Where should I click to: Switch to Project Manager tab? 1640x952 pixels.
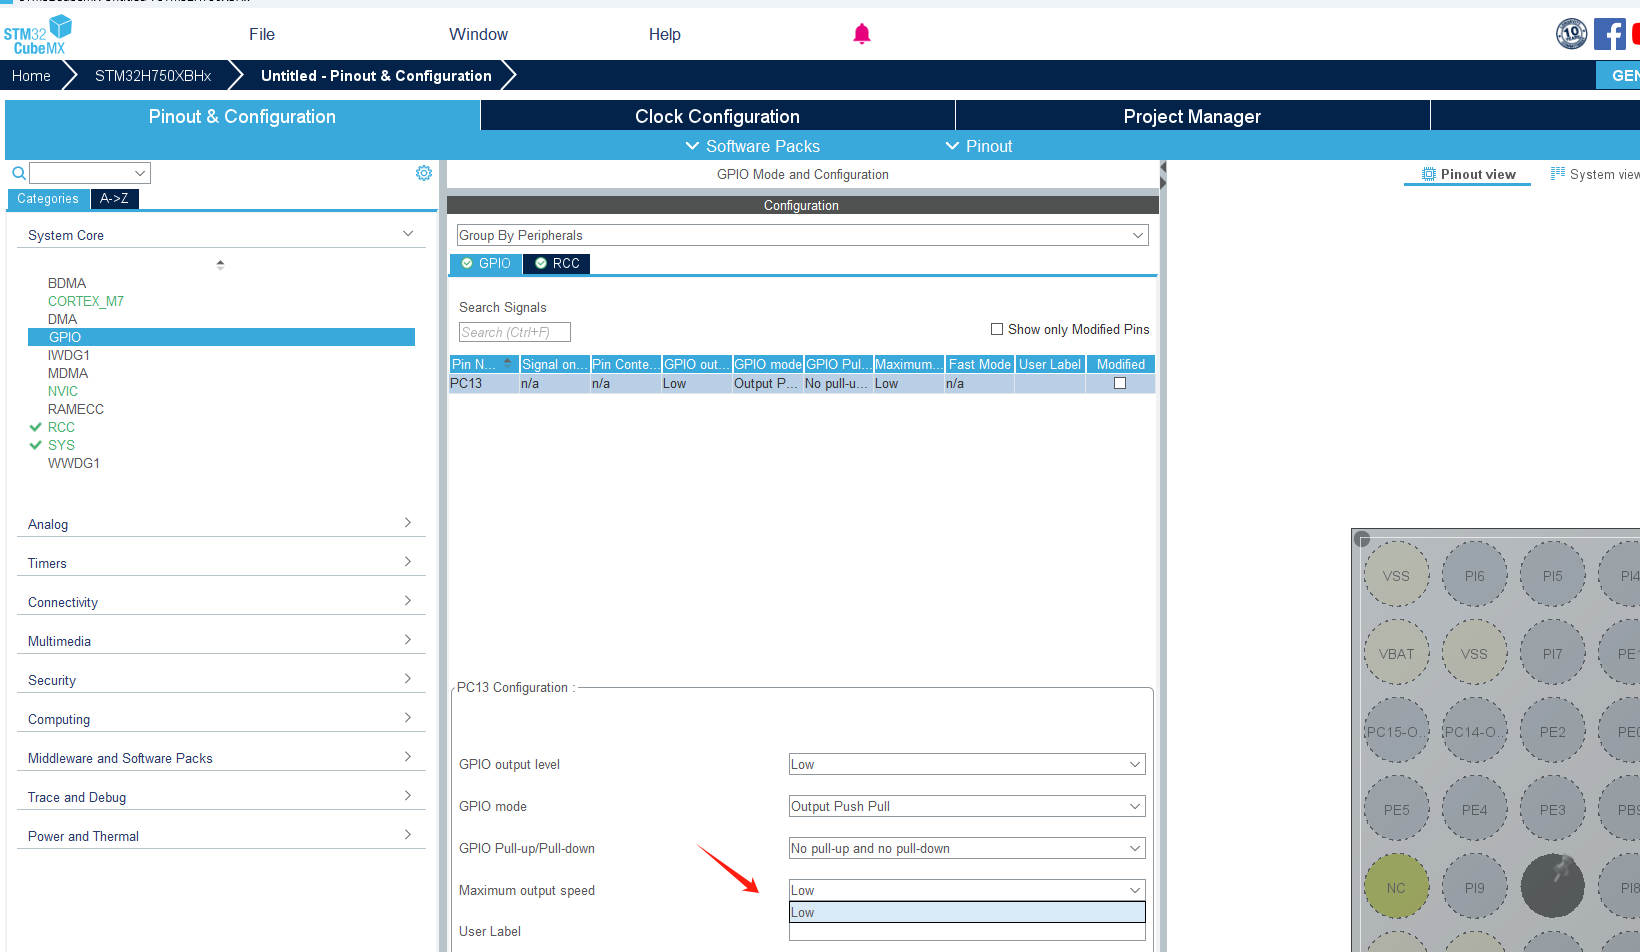click(x=1192, y=116)
